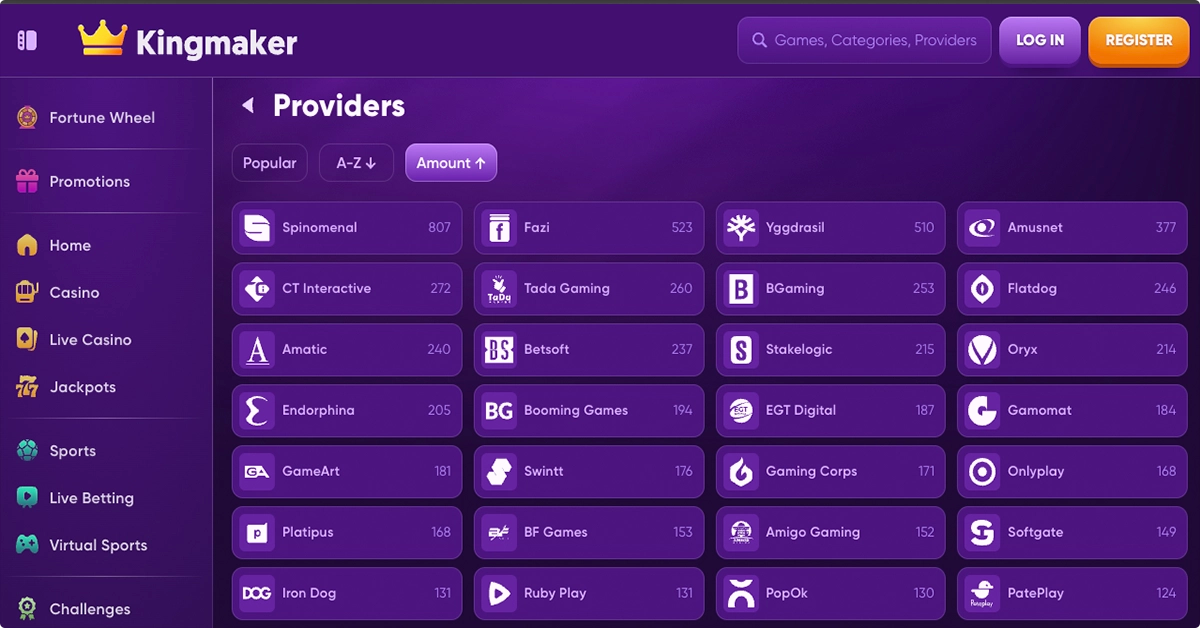Open the Swintt provider card

[x=588, y=471]
